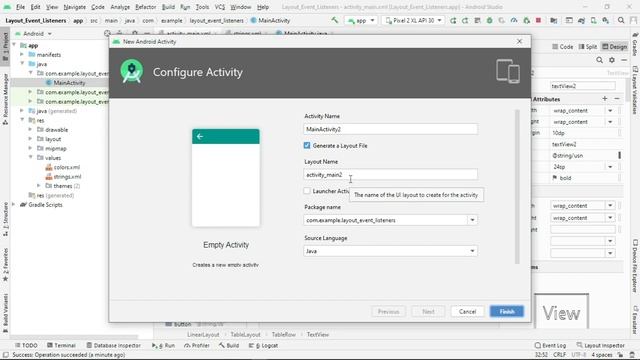Expand Gradle Scripts node
The width and height of the screenshot is (640, 360).
point(14,204)
